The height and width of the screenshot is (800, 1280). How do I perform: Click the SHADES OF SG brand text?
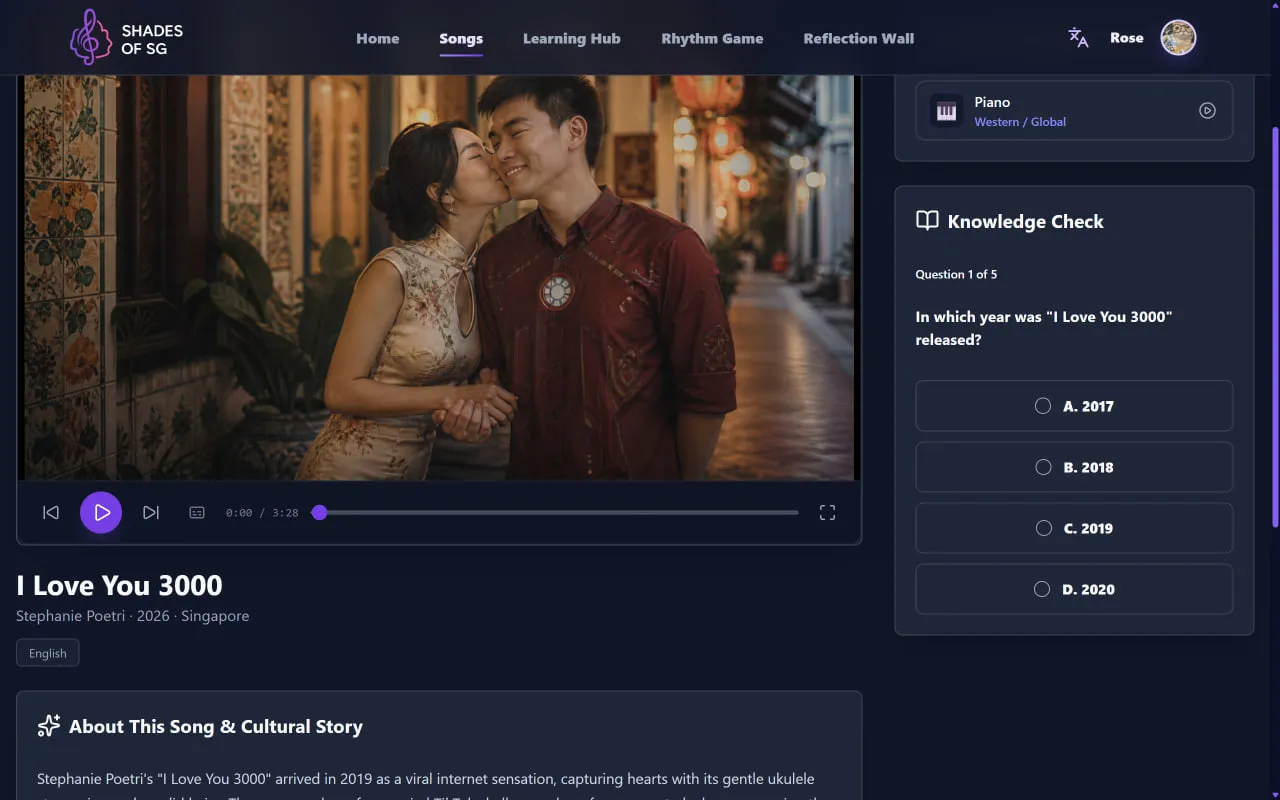[152, 39]
